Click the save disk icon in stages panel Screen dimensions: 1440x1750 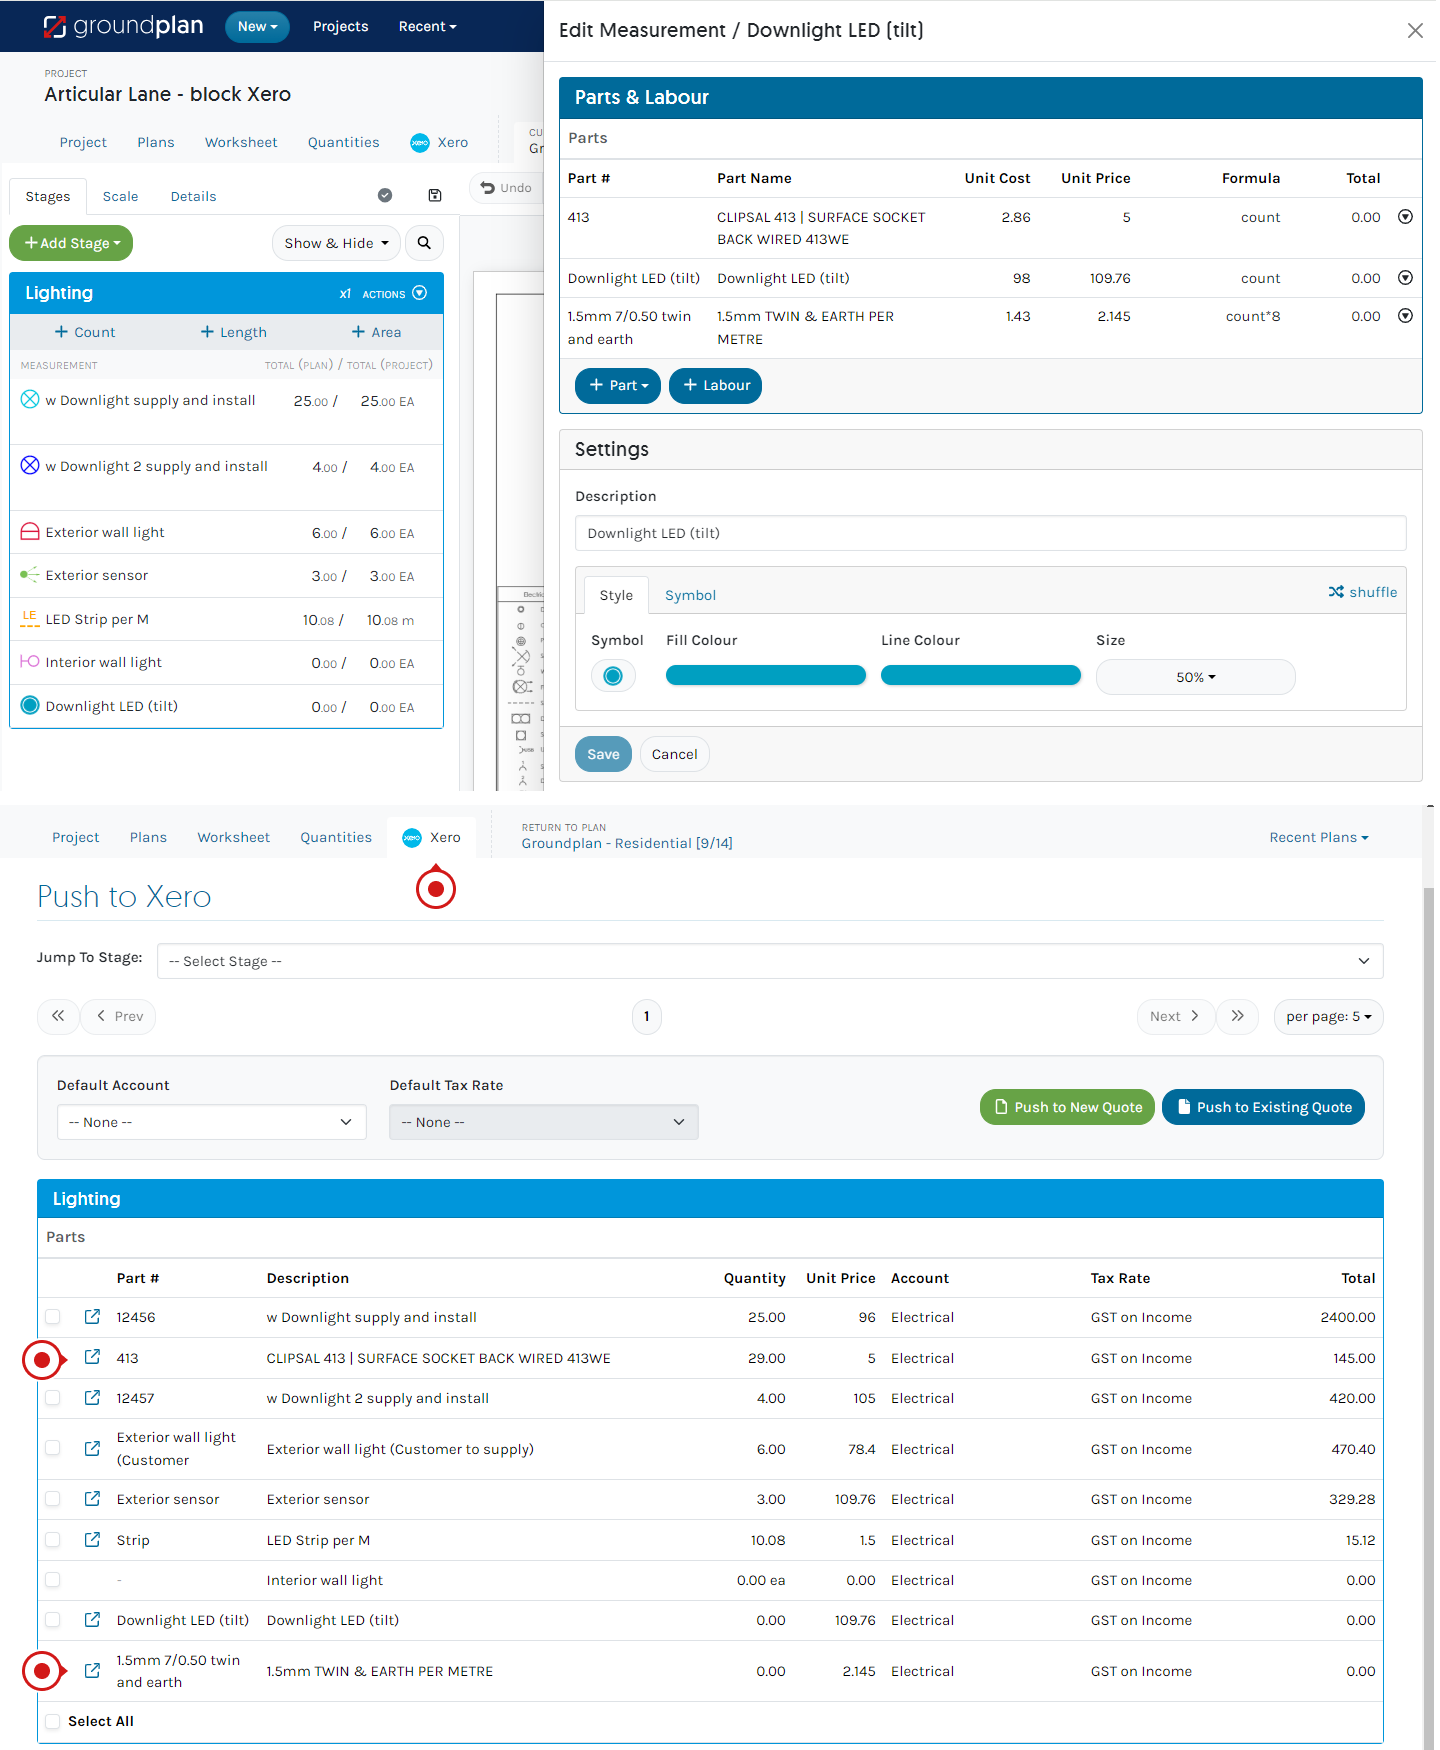435,196
